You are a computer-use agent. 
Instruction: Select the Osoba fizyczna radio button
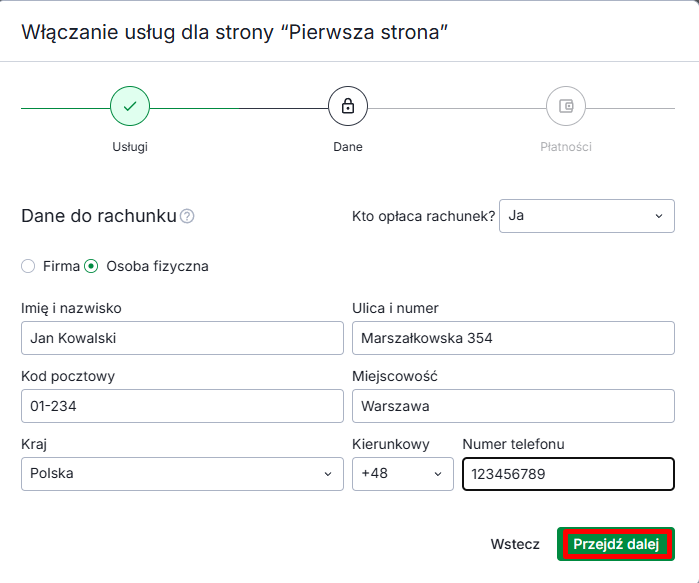point(91,266)
